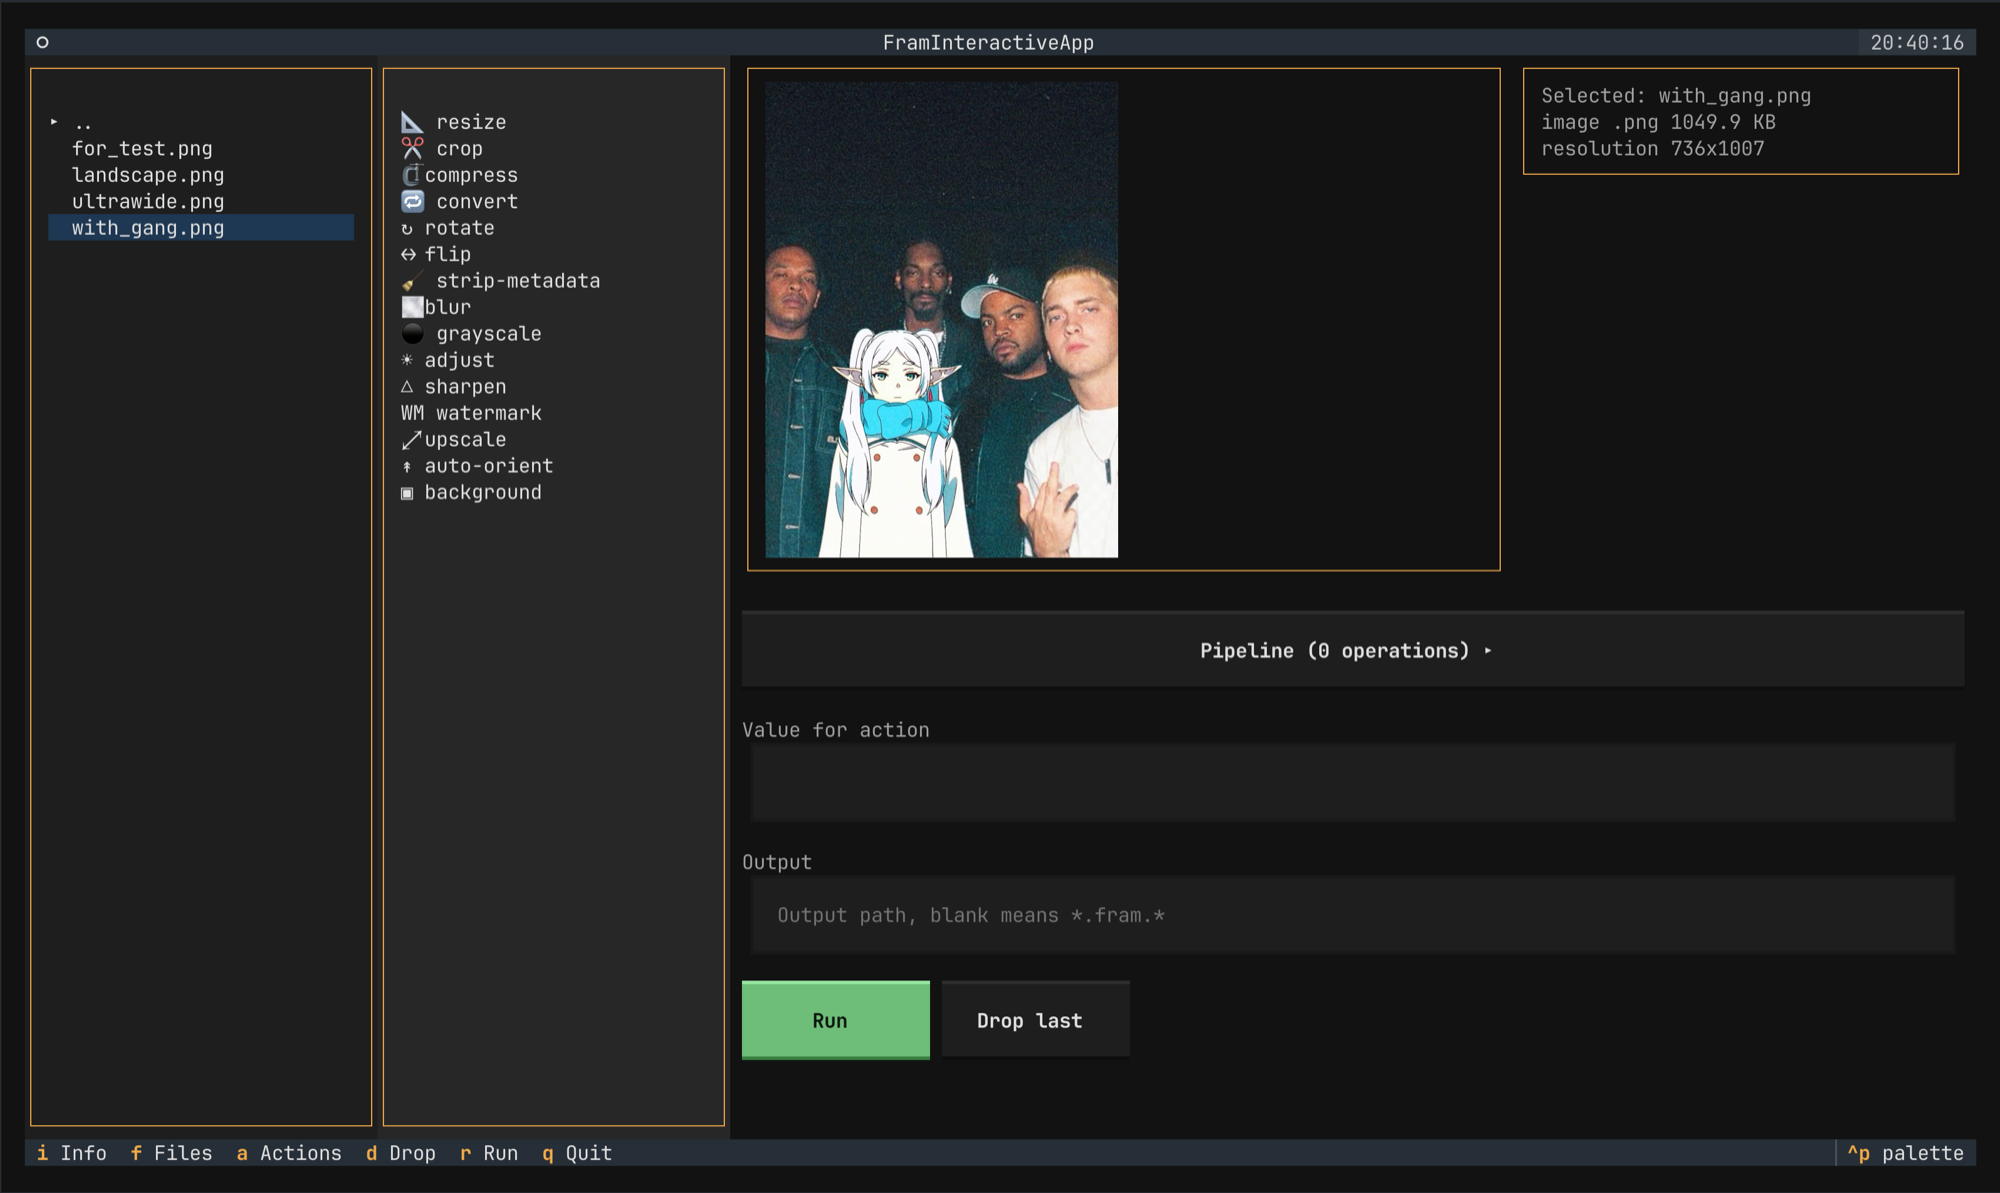Click the FramInteractiveApp title text
The image size is (2000, 1193).
click(x=988, y=42)
